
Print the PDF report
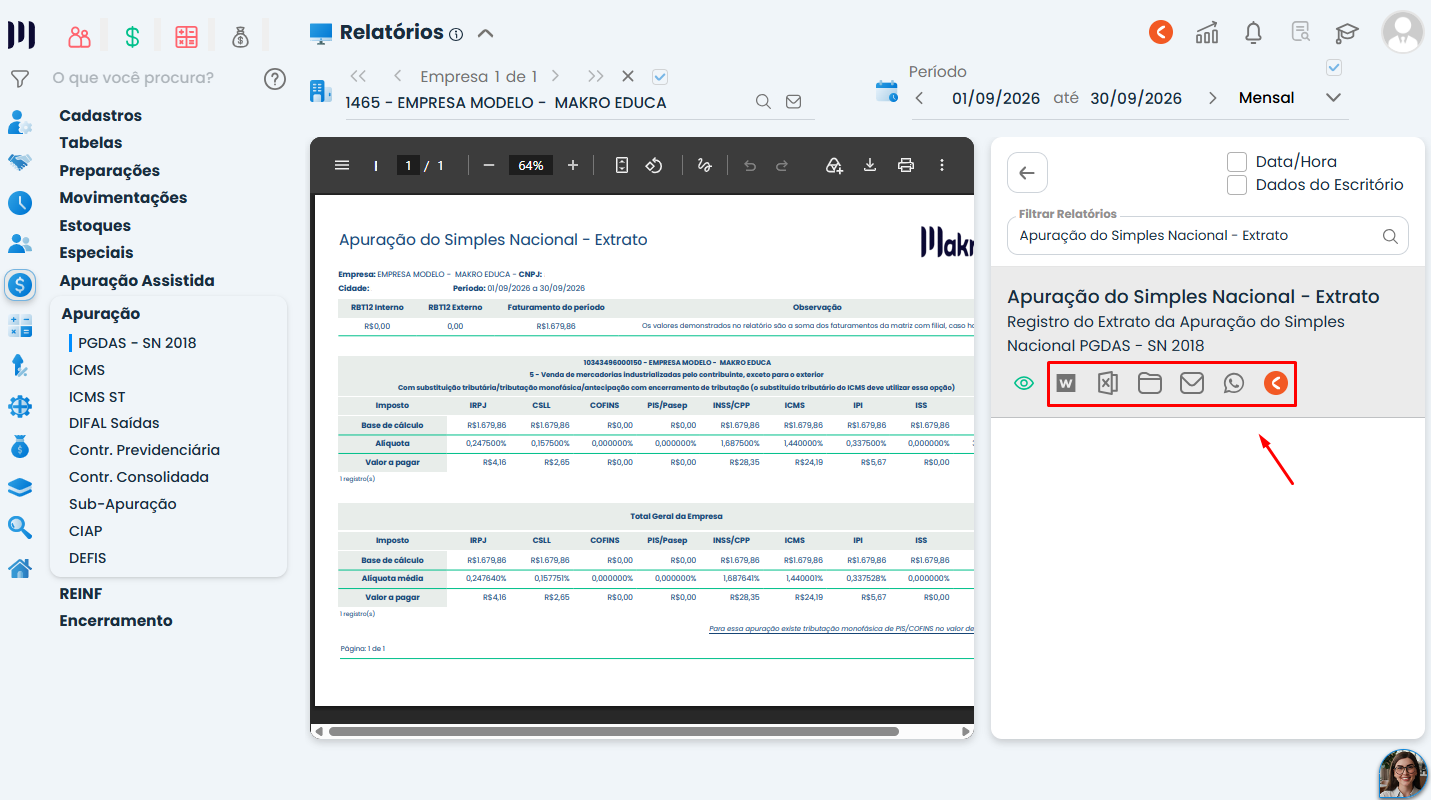906,165
